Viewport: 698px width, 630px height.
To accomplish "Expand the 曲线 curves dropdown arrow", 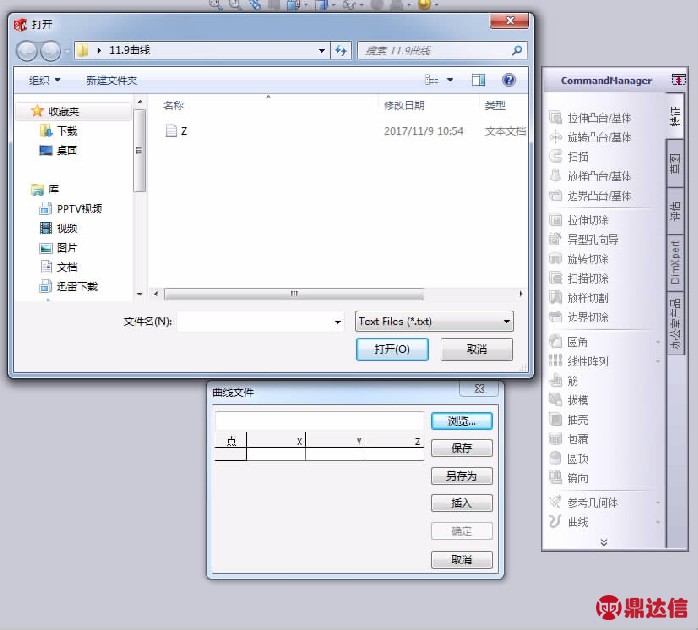I will (658, 522).
